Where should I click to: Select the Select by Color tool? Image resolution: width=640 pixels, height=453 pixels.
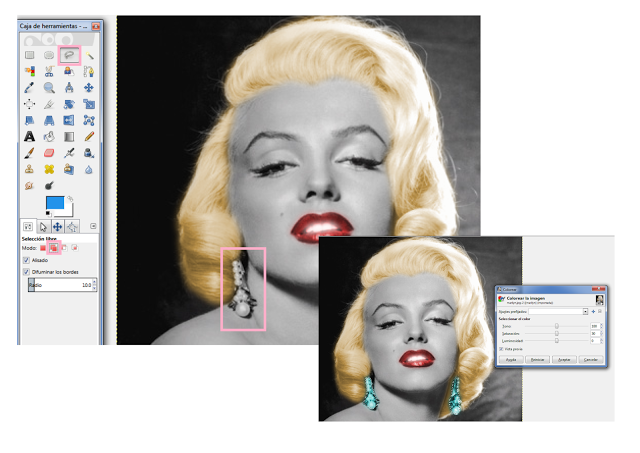tap(29, 71)
